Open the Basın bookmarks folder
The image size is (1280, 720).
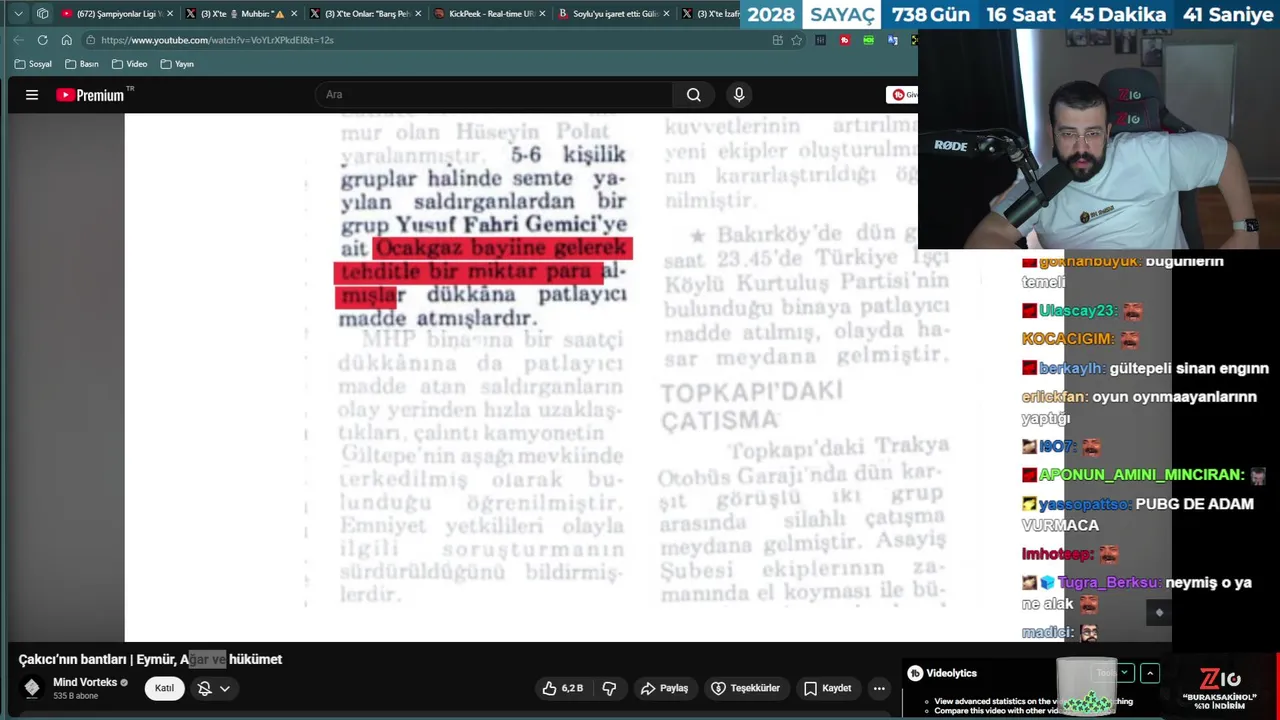tap(82, 64)
